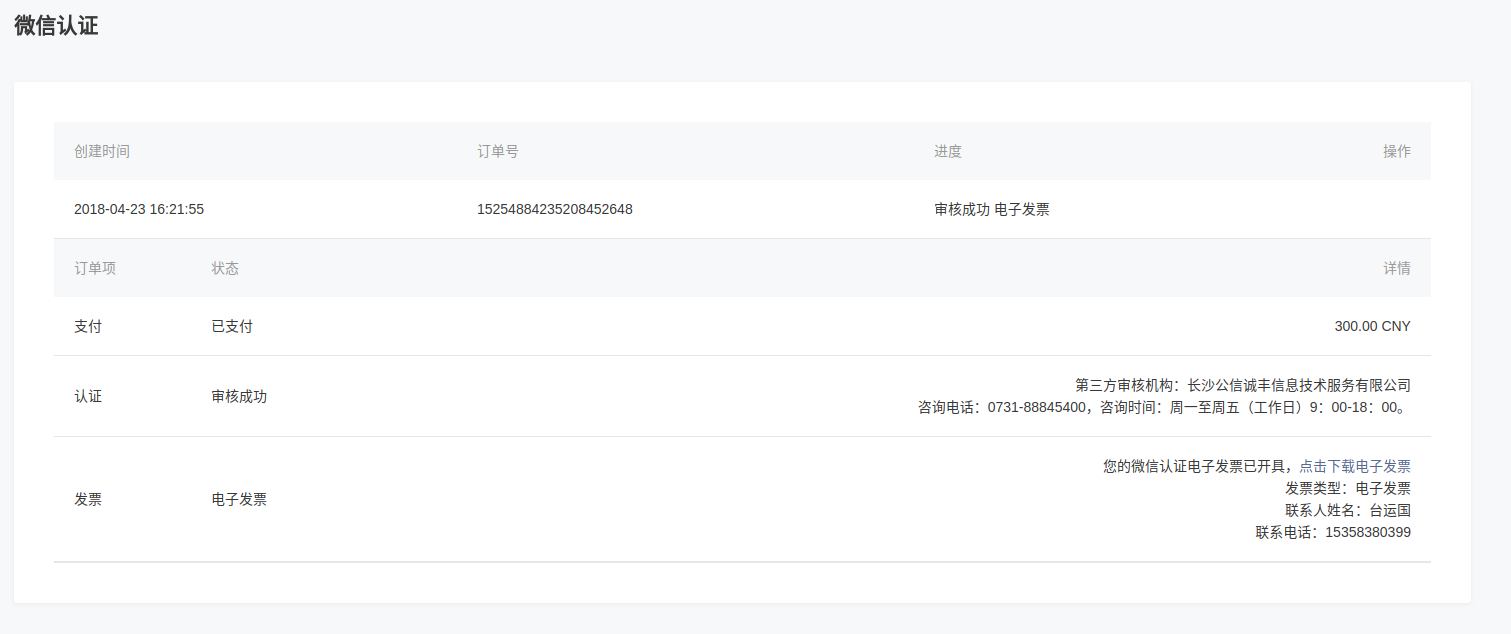Select the 状态 sub-header
The width and height of the screenshot is (1511, 634).
pyautogui.click(x=225, y=268)
